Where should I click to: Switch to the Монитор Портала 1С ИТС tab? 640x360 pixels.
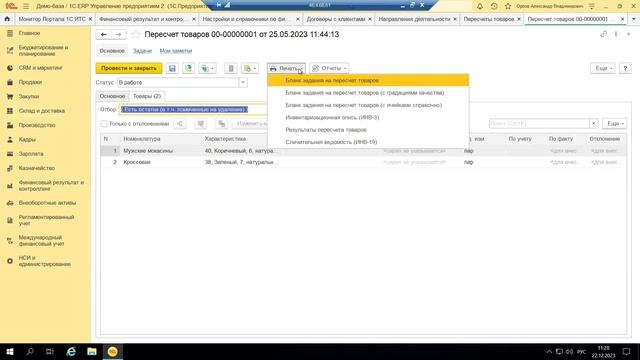coord(52,19)
